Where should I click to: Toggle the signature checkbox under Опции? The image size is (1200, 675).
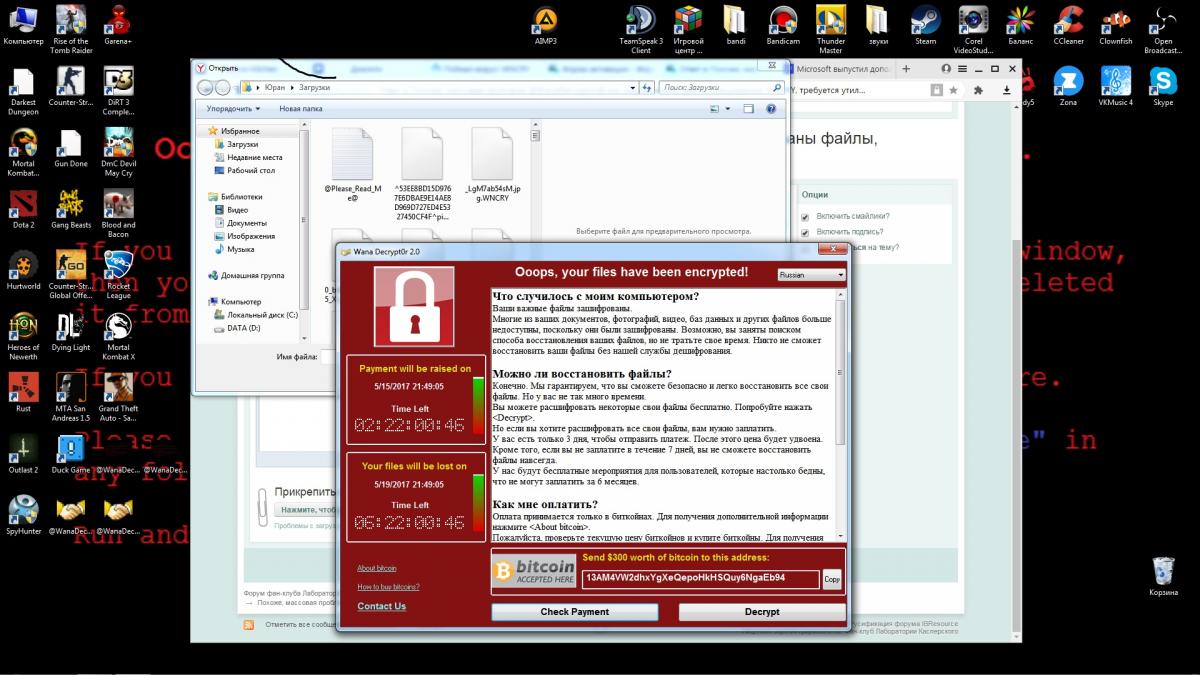click(804, 232)
